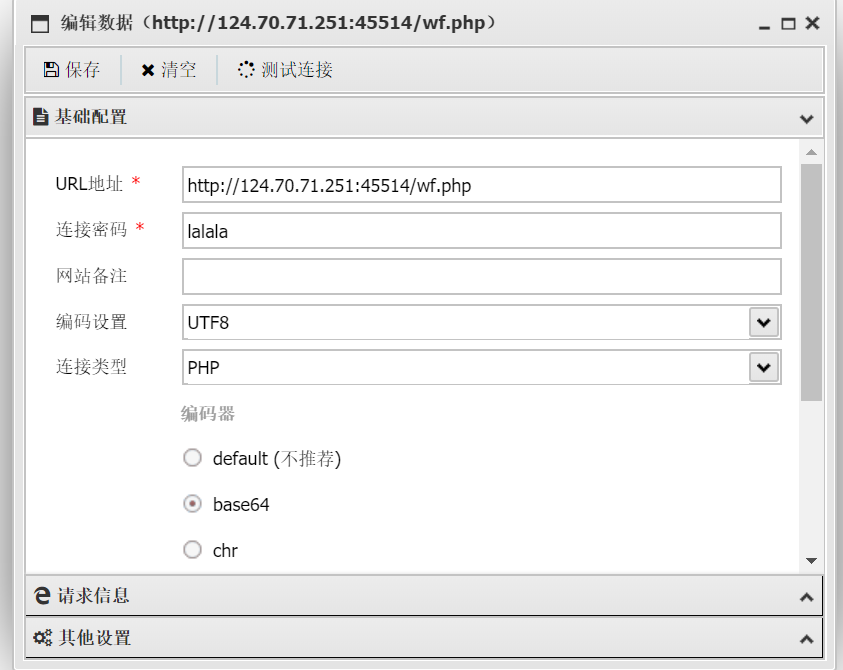Select the default encoder radio button

click(x=192, y=458)
